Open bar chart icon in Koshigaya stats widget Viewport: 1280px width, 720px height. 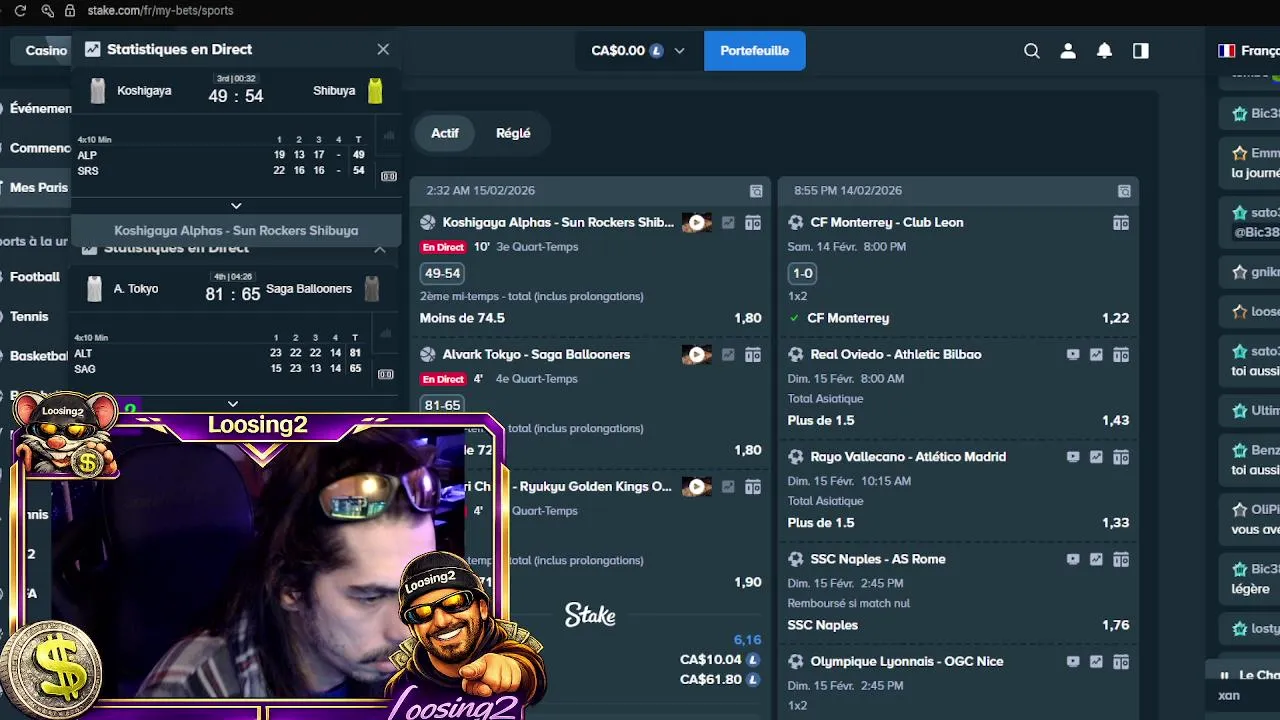389,135
